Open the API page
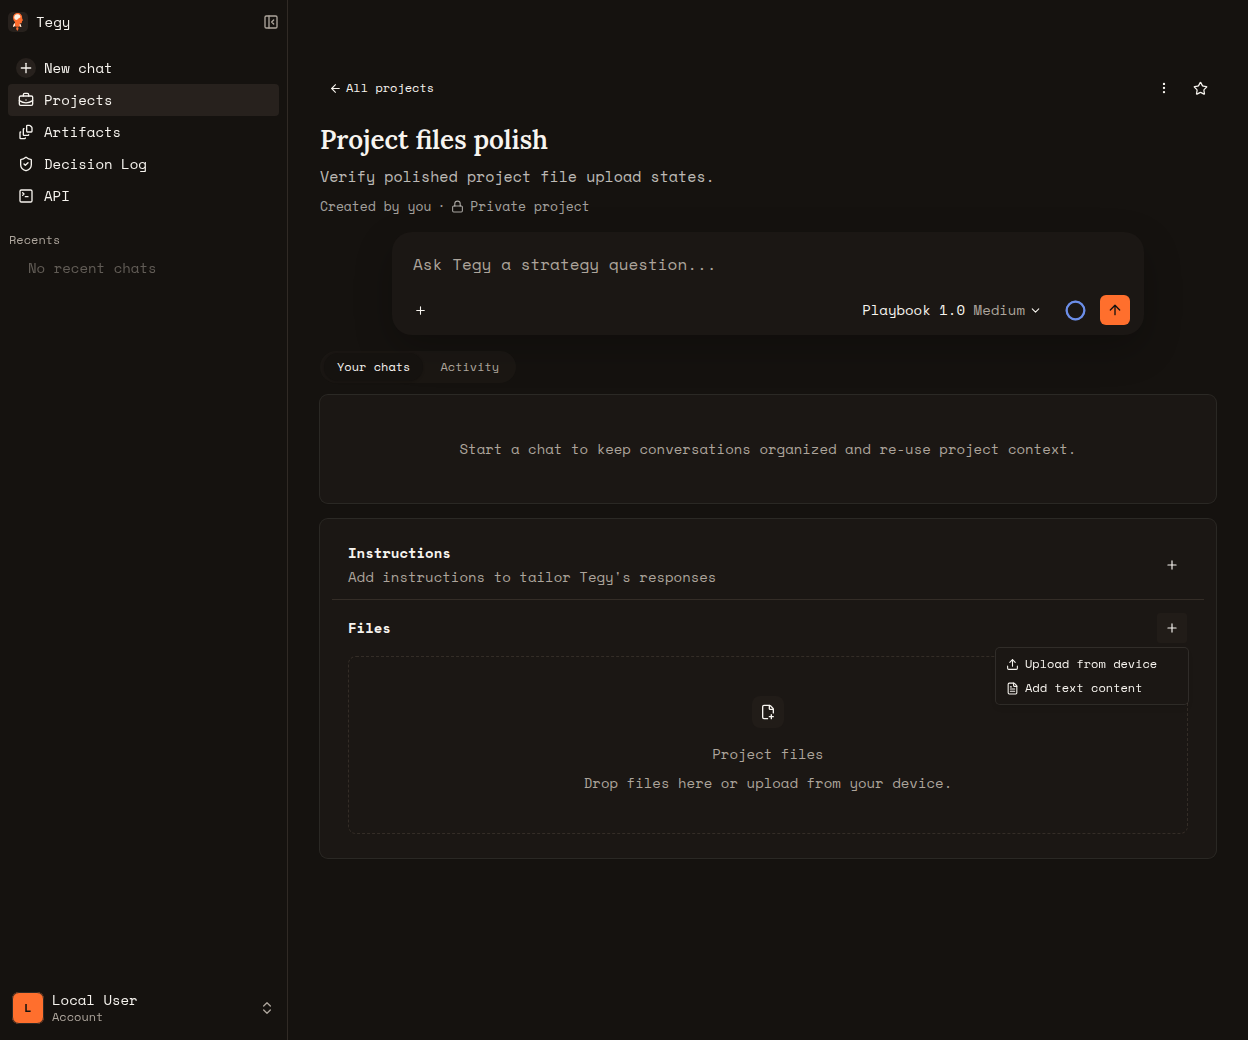This screenshot has height=1040, width=1248. [x=143, y=196]
